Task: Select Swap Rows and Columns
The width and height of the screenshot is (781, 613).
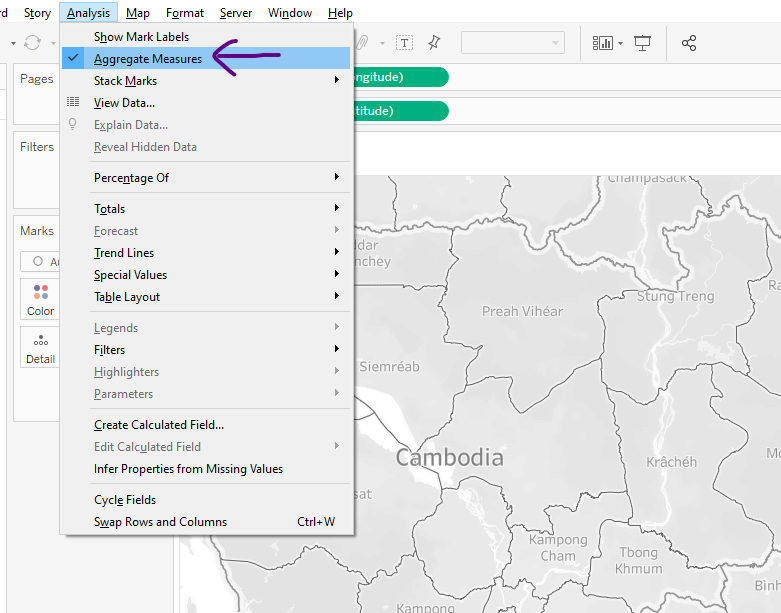Action: click(x=160, y=522)
